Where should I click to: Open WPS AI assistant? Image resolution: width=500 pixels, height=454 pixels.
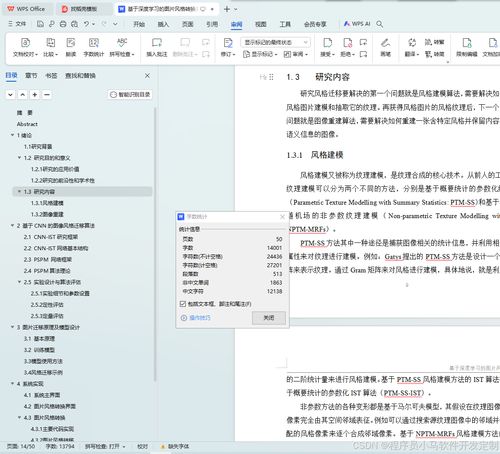click(357, 24)
